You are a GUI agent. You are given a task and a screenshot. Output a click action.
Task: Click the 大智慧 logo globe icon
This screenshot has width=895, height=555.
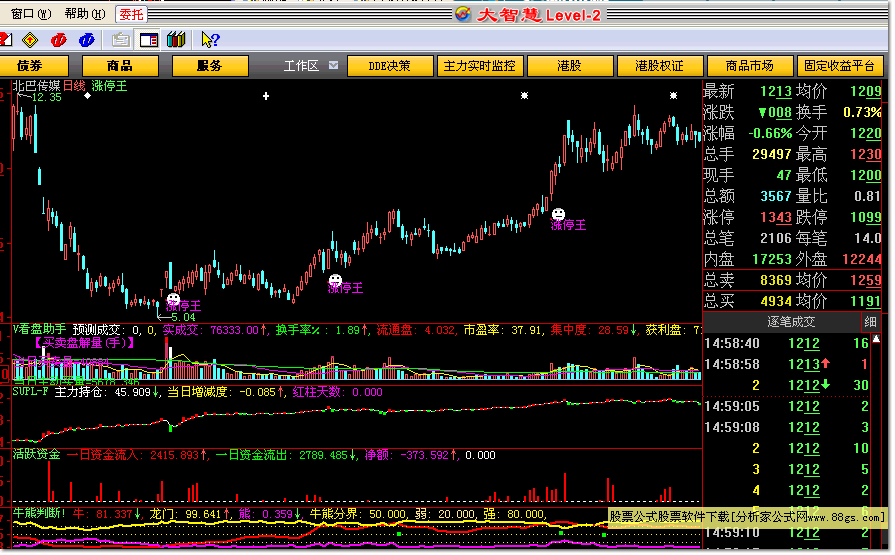pyautogui.click(x=463, y=14)
